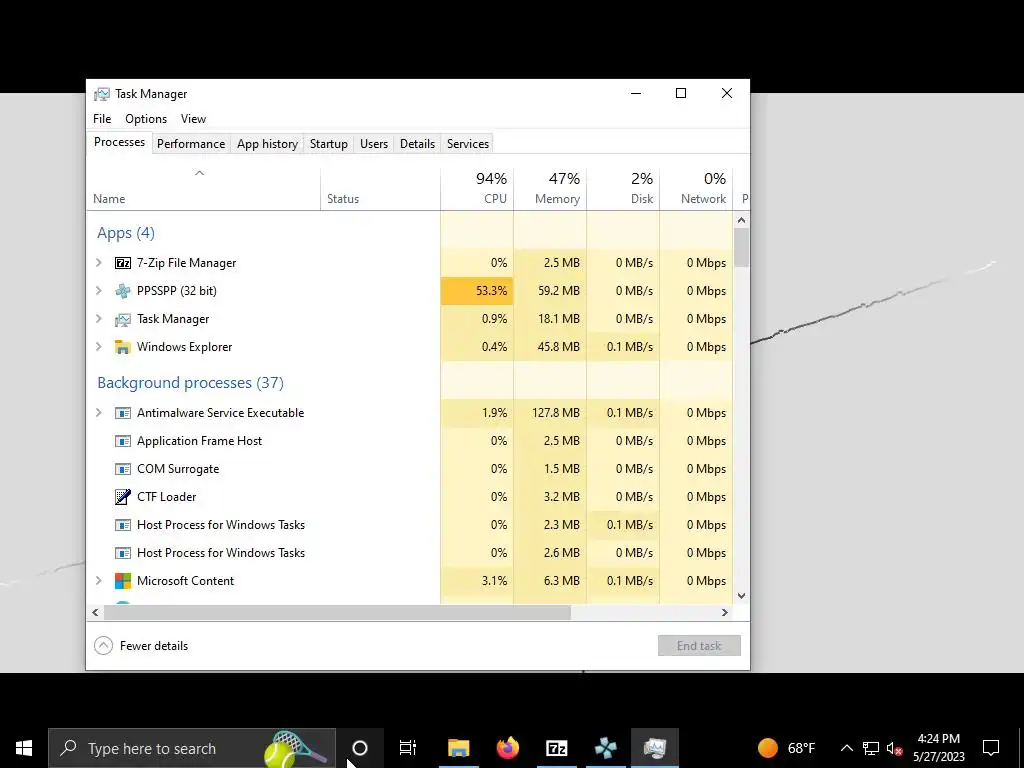1024x768 pixels.
Task: Switch to the Performance tab
Action: click(x=191, y=144)
